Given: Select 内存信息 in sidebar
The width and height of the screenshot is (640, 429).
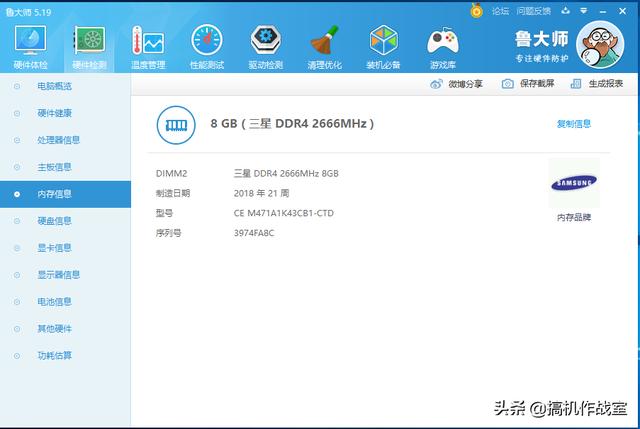Looking at the screenshot, I should (65, 194).
